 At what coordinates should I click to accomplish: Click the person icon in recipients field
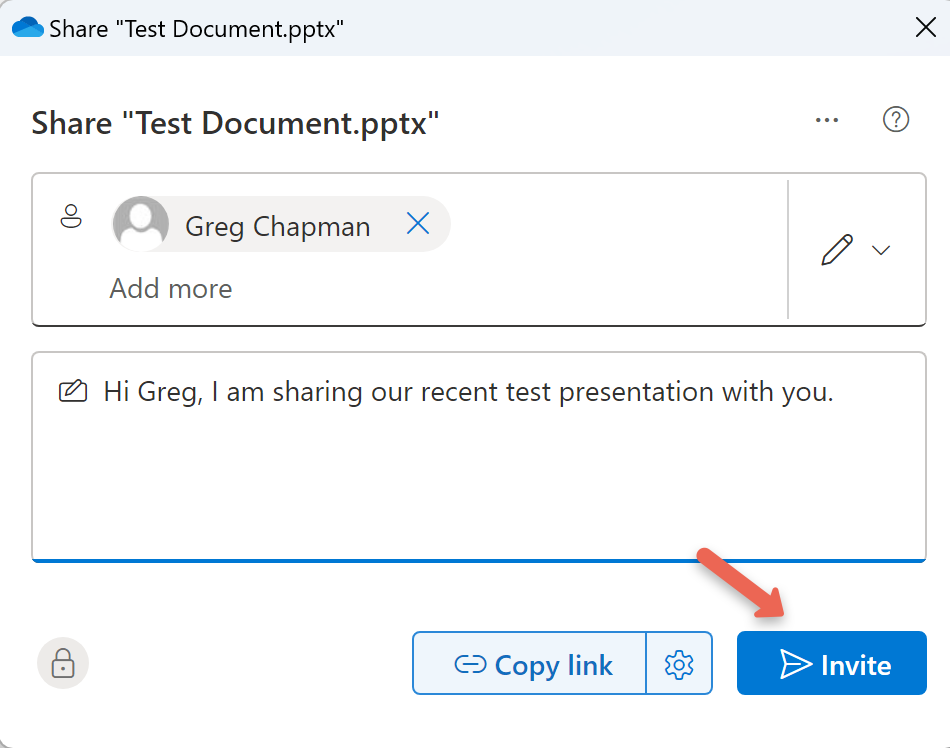click(71, 216)
